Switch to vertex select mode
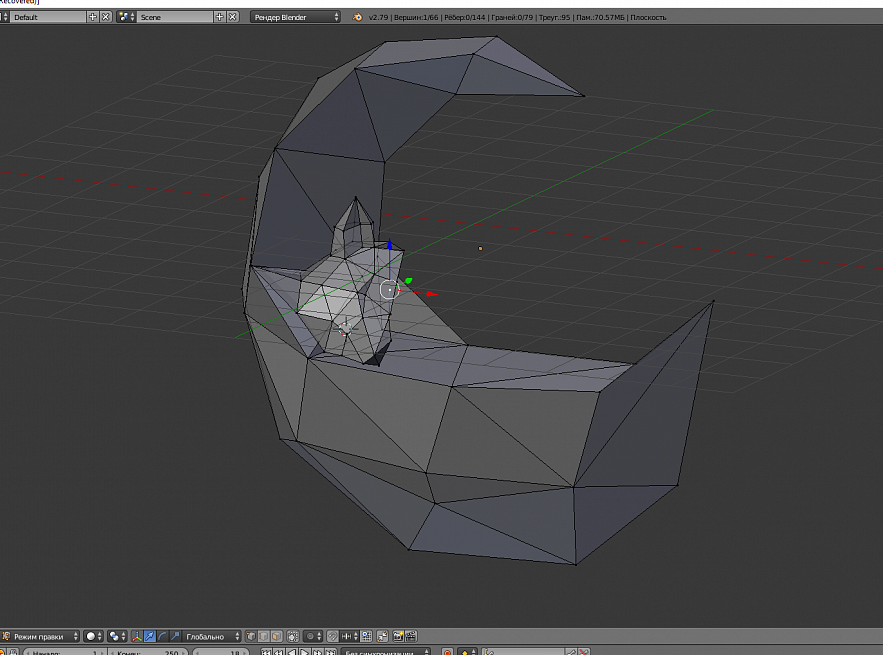 [253, 636]
